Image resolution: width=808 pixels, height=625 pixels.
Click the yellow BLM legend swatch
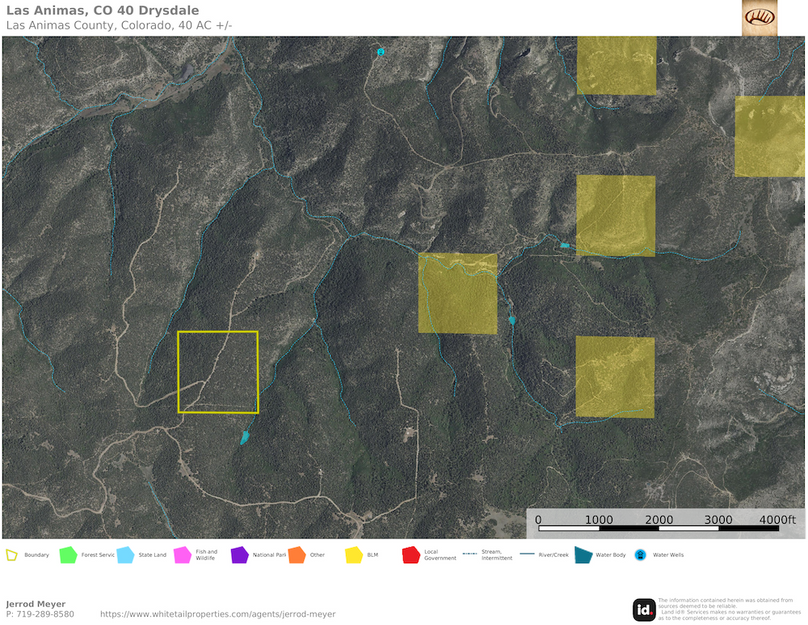[x=354, y=555]
